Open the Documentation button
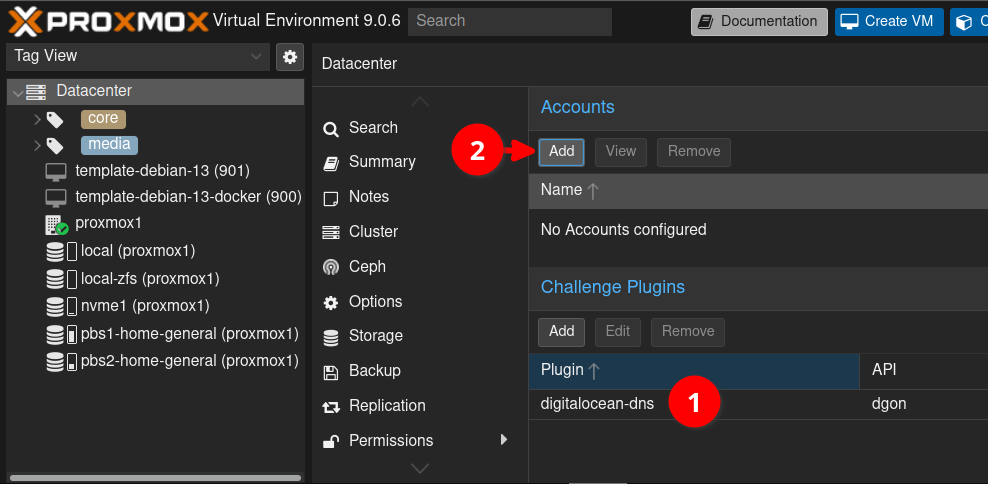The image size is (988, 484). click(x=759, y=22)
